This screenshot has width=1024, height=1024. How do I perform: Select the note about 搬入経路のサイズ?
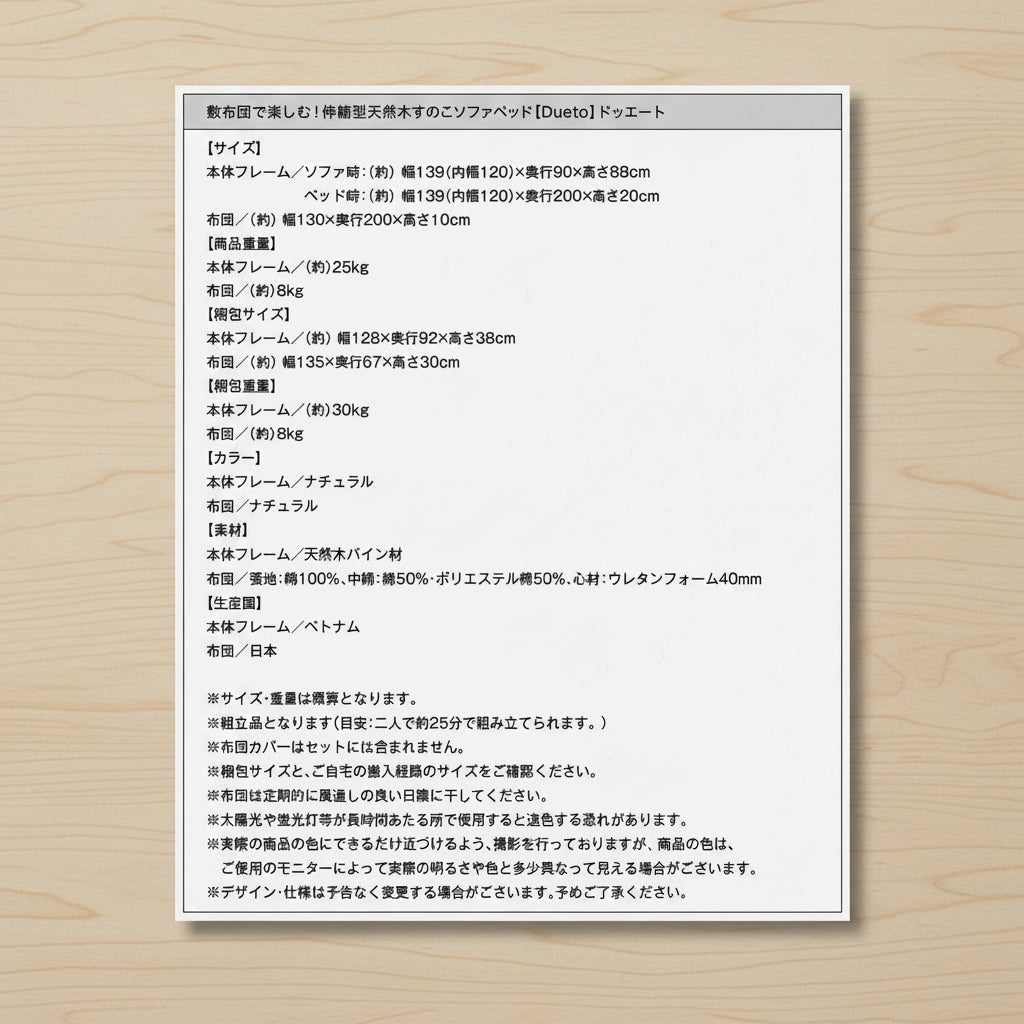402,771
